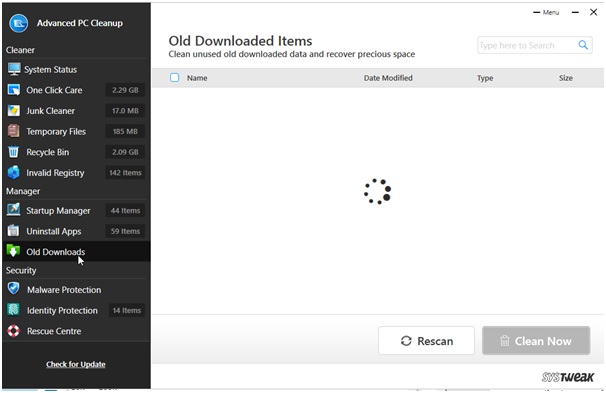
Task: Click the Junk Cleaner icon
Action: click(14, 111)
